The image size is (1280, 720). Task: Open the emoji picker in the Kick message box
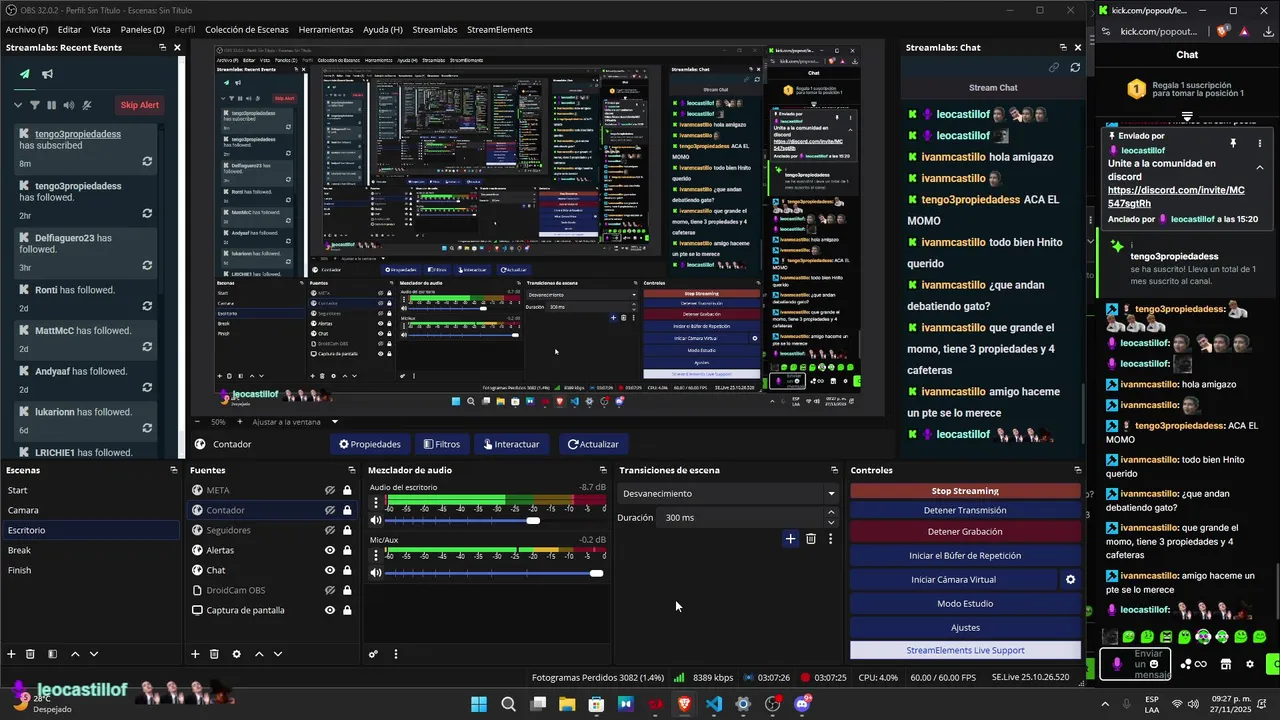pos(1154,664)
